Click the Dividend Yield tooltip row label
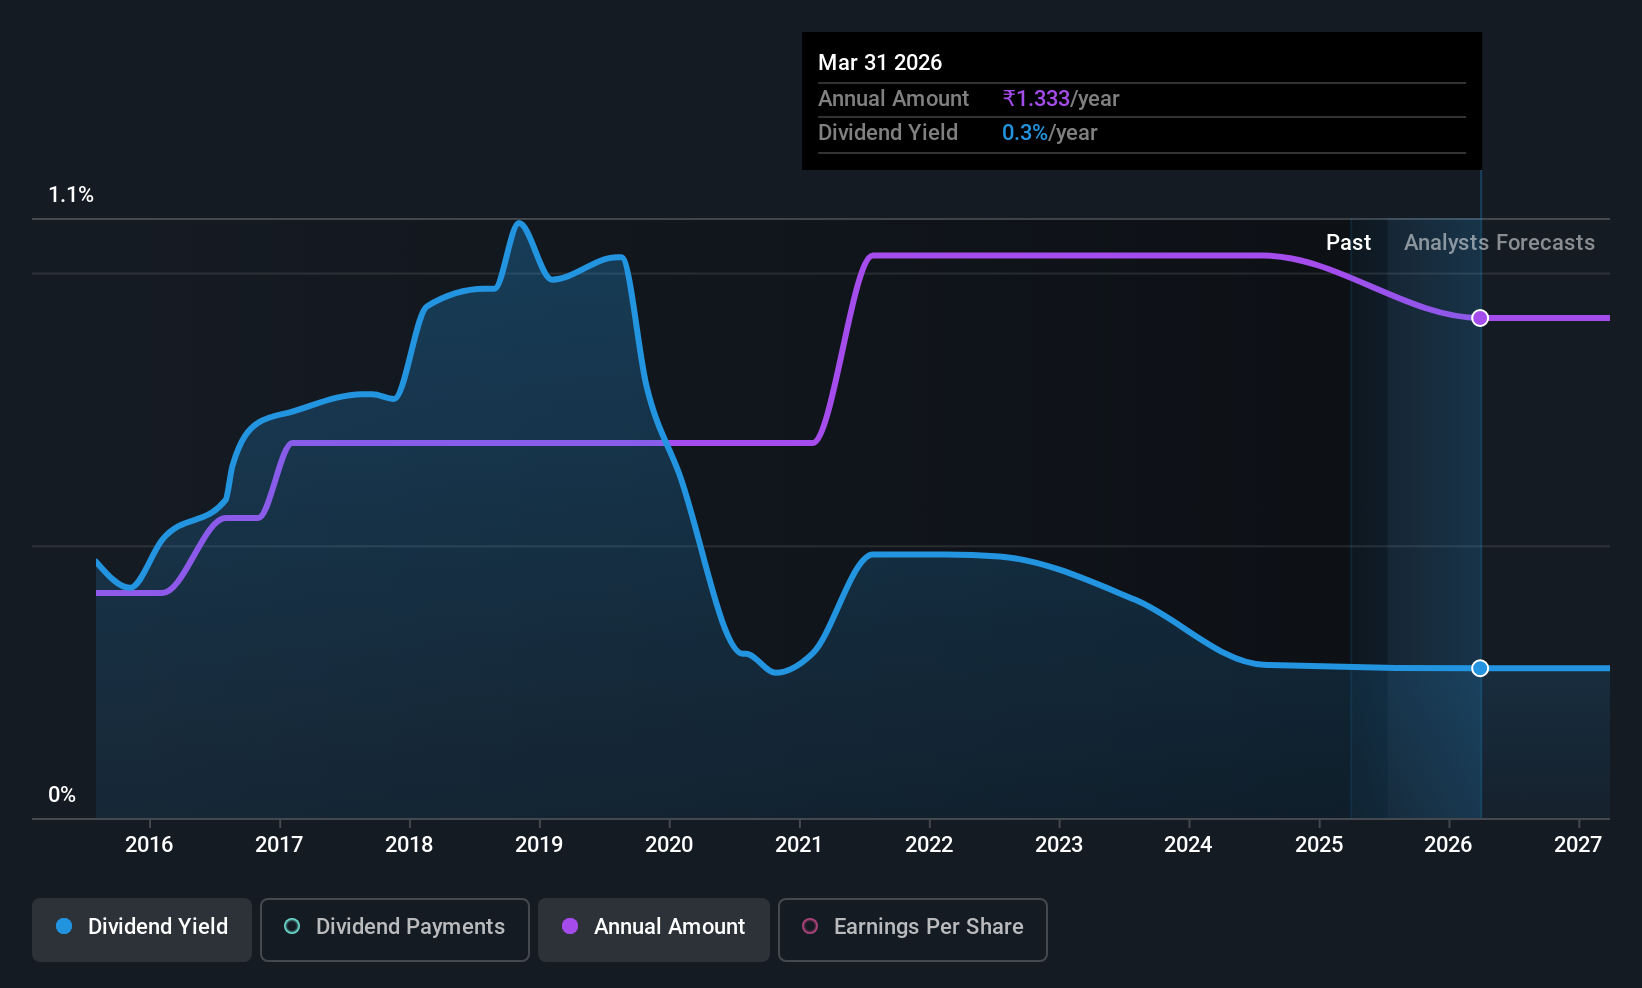The image size is (1642, 988). pos(888,133)
